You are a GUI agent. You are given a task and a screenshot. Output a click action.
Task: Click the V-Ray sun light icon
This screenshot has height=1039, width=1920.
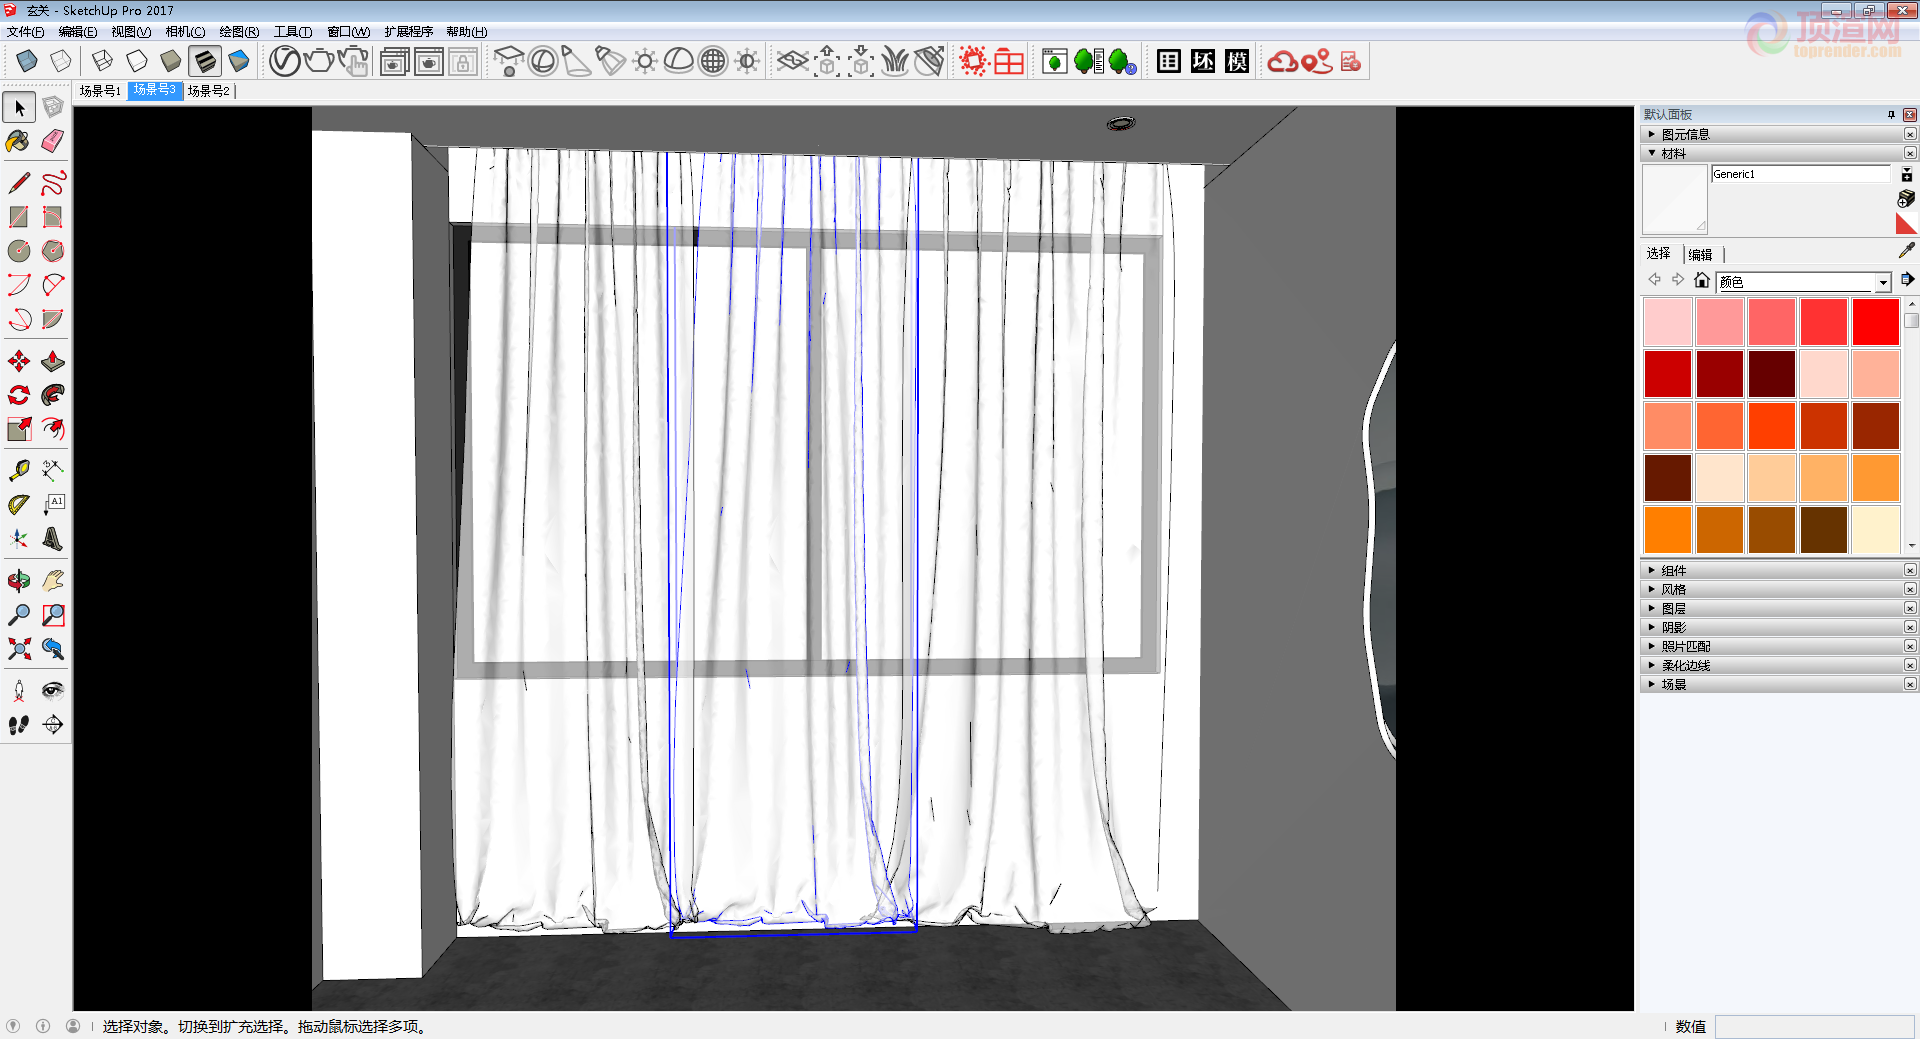point(645,61)
